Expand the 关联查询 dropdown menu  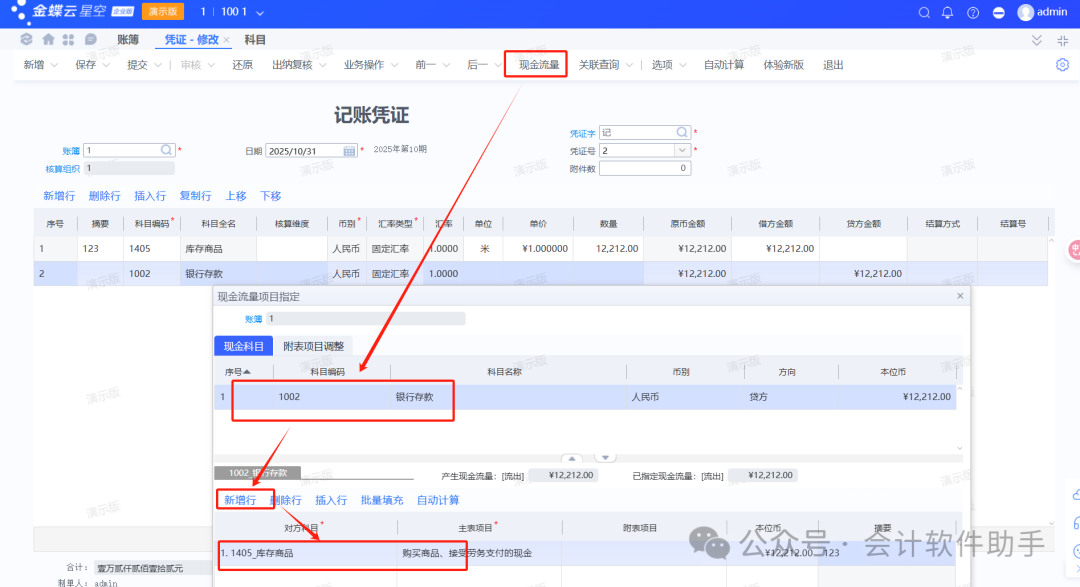tap(630, 65)
